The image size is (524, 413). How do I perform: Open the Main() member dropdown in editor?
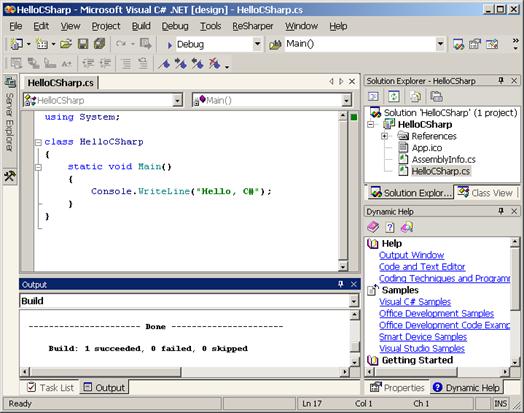point(347,100)
